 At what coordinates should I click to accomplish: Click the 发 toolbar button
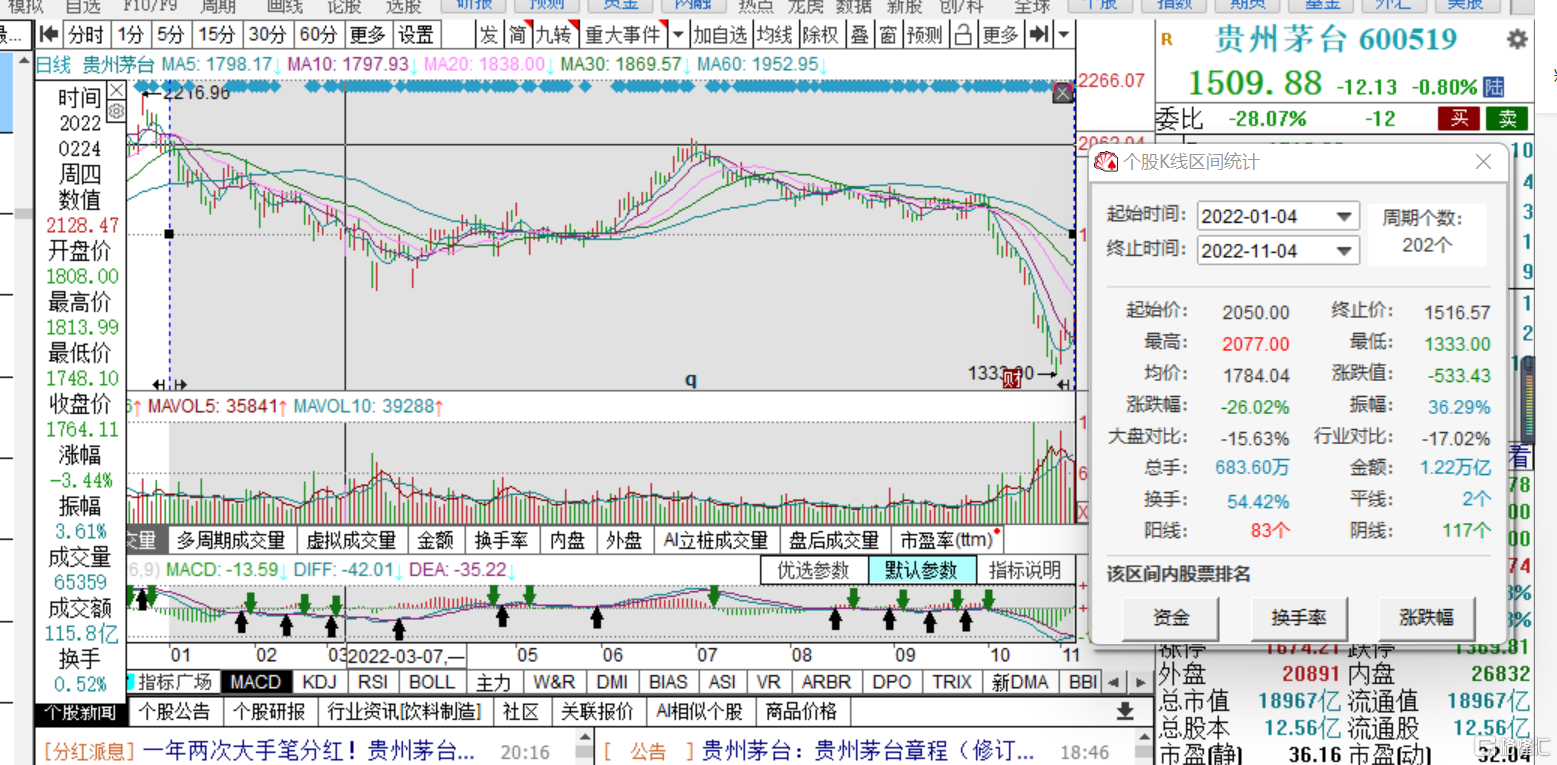pyautogui.click(x=488, y=35)
